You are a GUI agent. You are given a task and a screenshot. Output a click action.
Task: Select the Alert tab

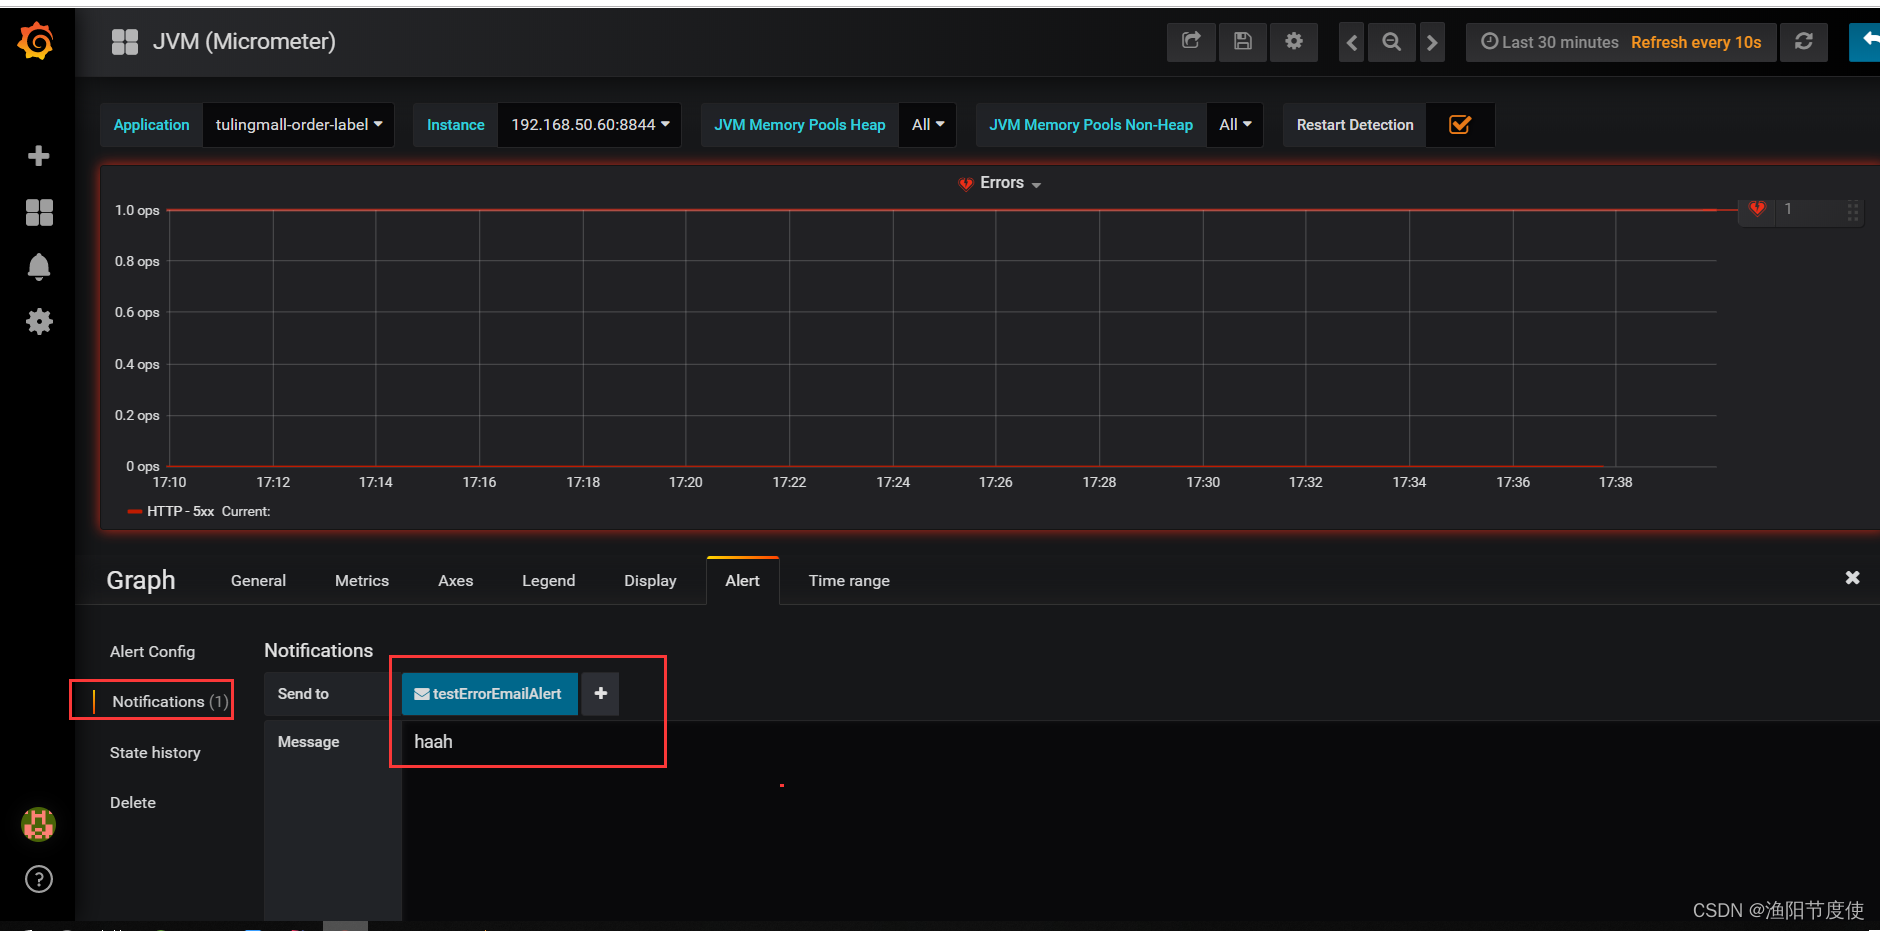[x=742, y=581]
